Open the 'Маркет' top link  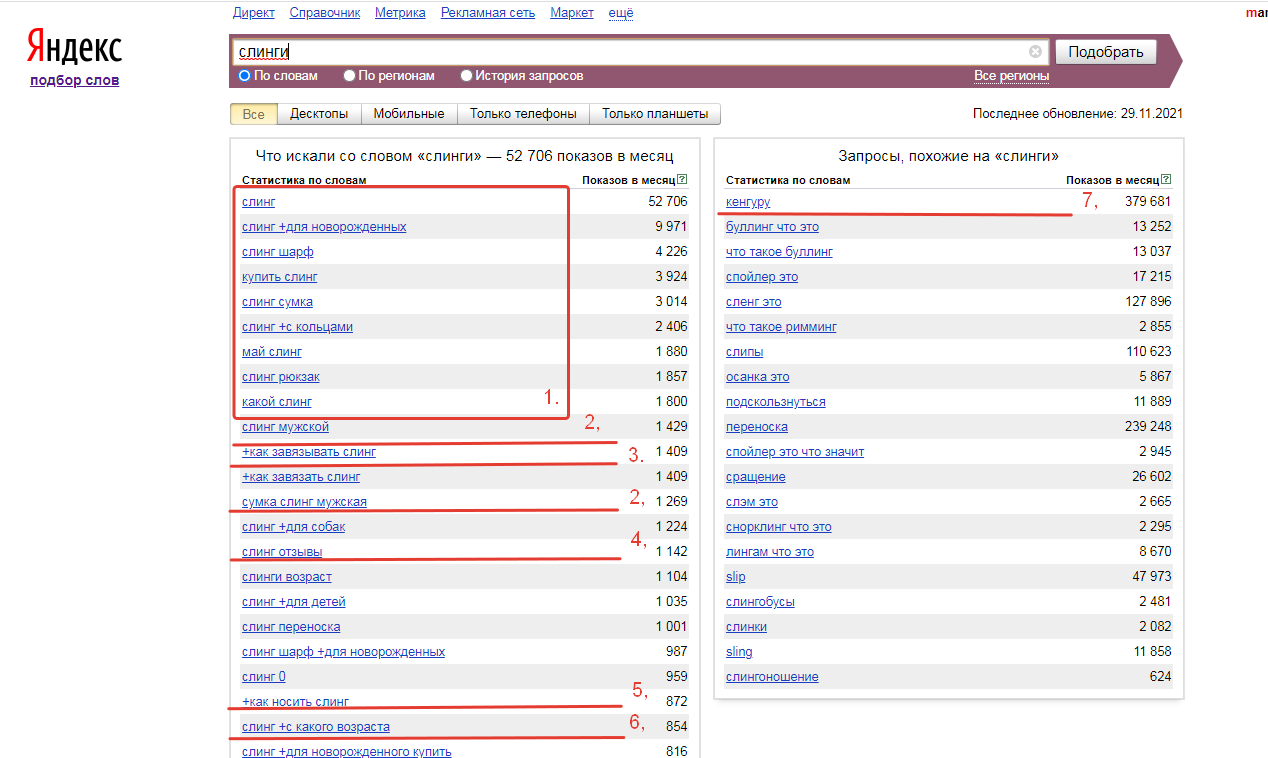(572, 13)
